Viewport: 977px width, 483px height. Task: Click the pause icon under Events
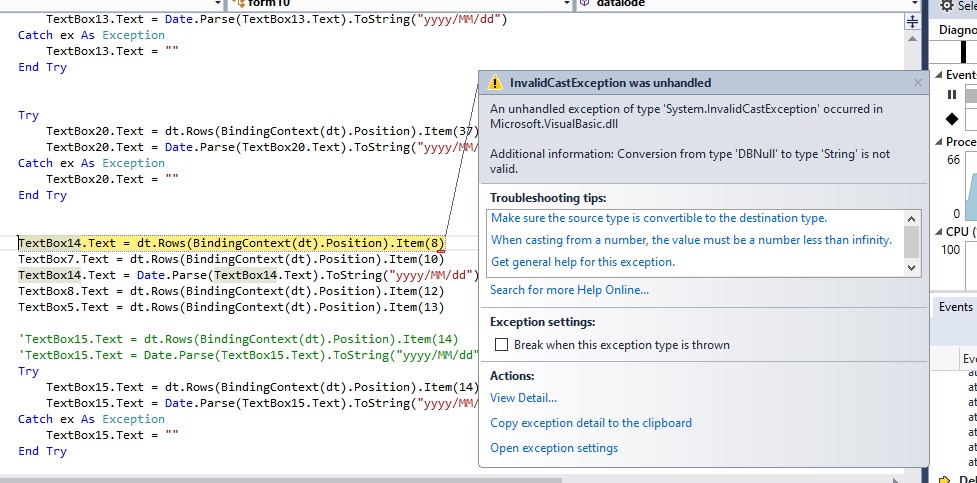click(x=951, y=95)
